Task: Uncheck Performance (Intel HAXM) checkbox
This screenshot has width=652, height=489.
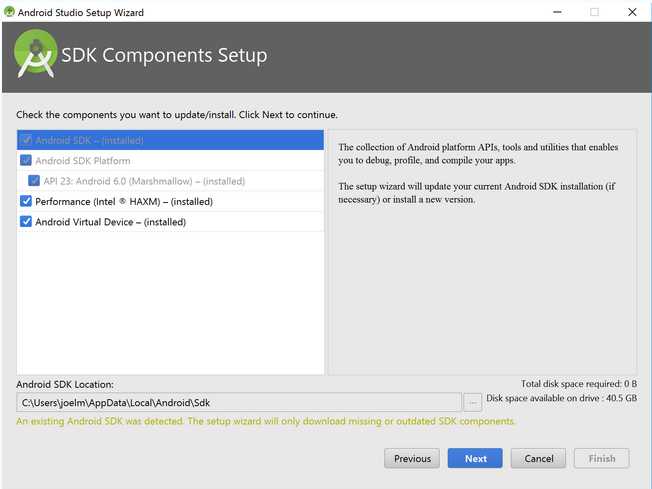Action: 26,201
